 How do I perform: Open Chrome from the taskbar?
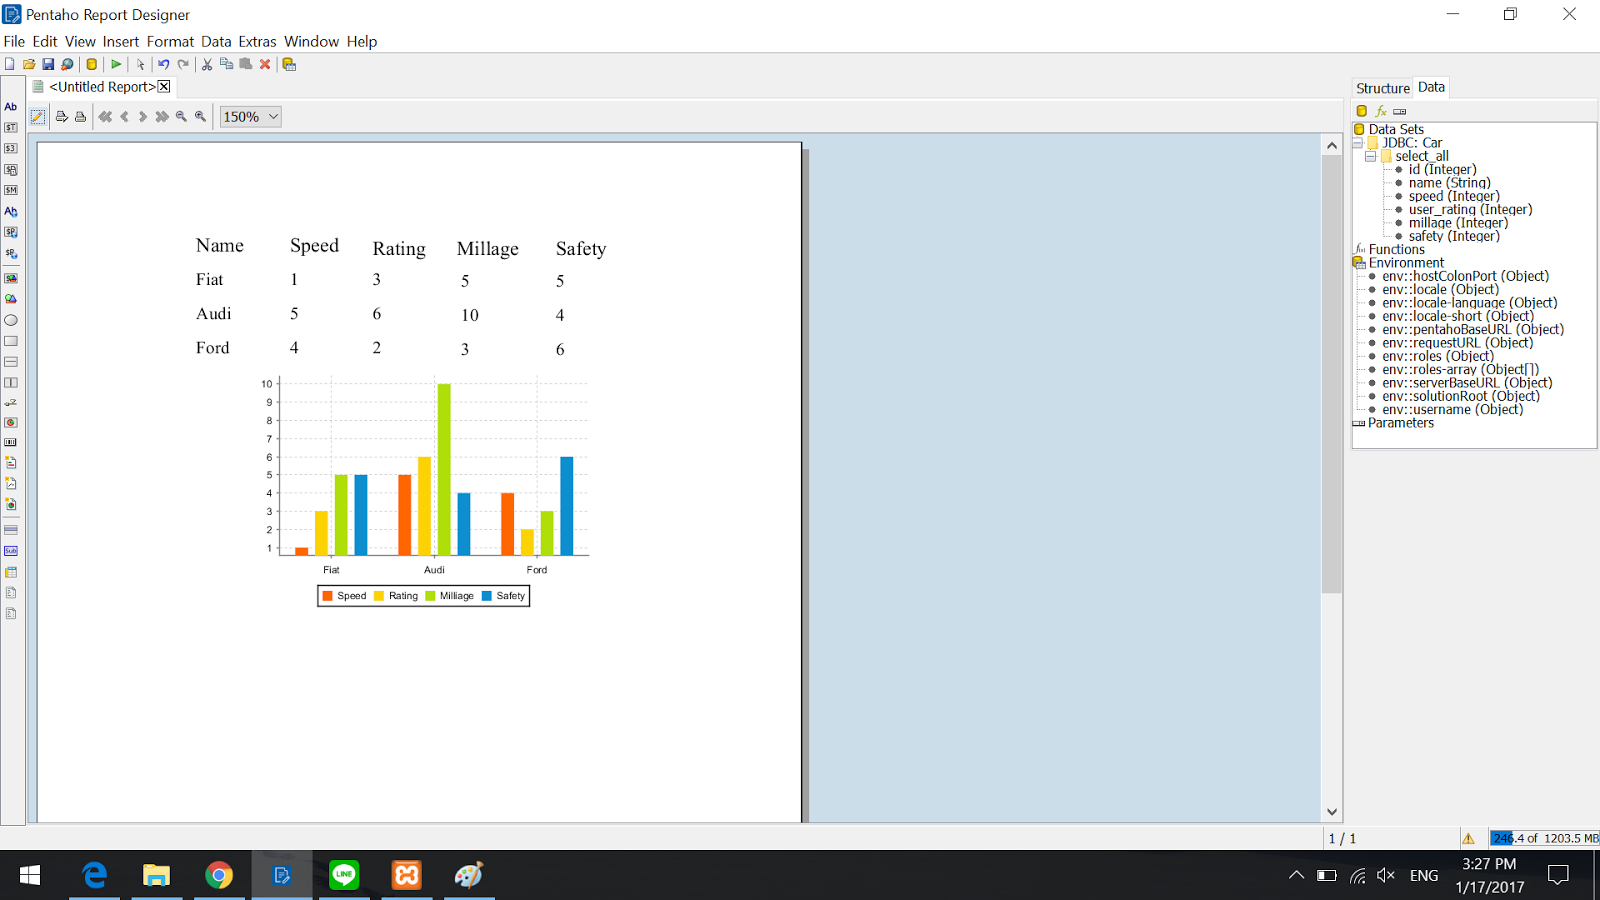pyautogui.click(x=219, y=875)
